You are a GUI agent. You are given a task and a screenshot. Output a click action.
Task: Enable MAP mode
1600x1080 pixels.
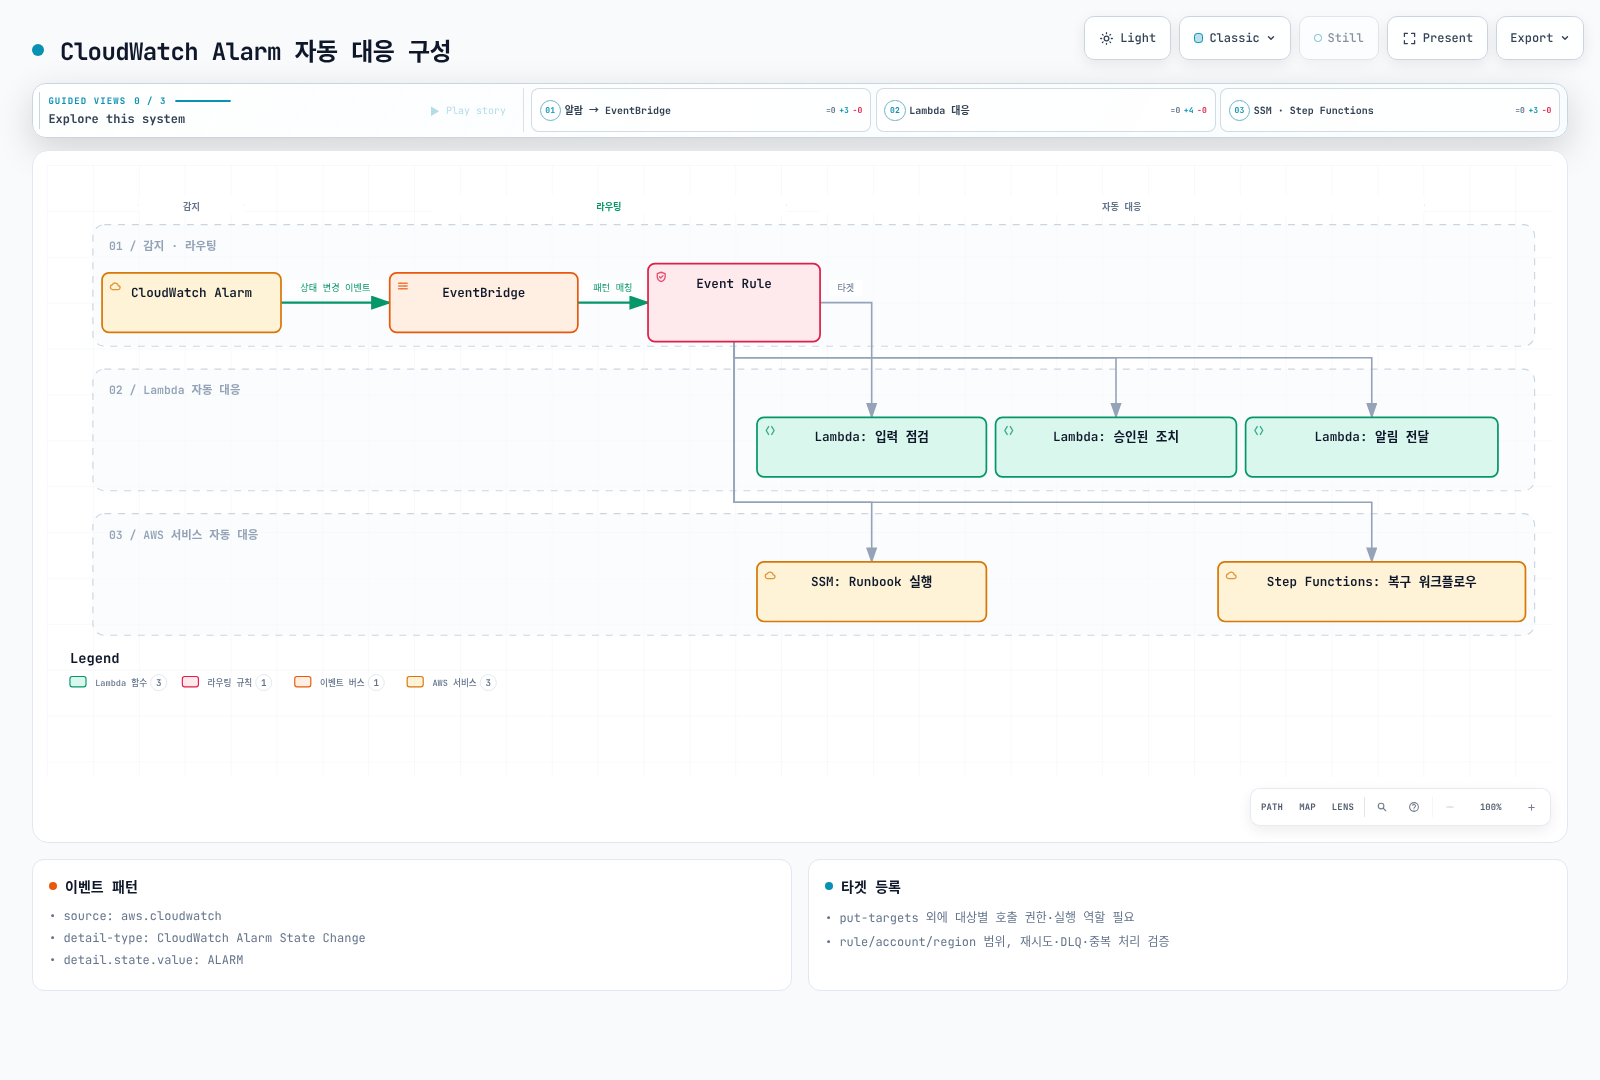pos(1307,807)
